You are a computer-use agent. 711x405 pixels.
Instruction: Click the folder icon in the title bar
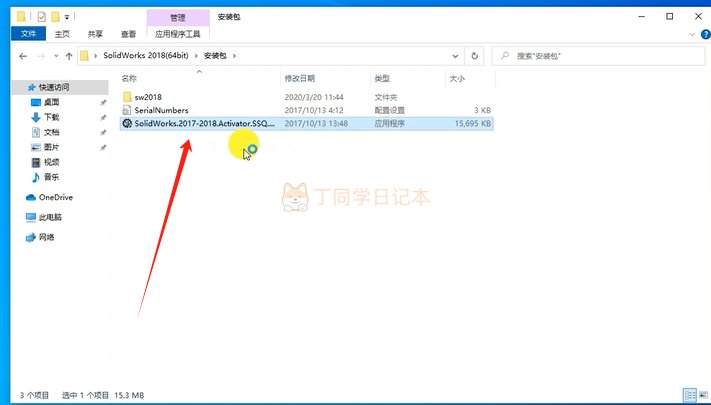point(21,17)
